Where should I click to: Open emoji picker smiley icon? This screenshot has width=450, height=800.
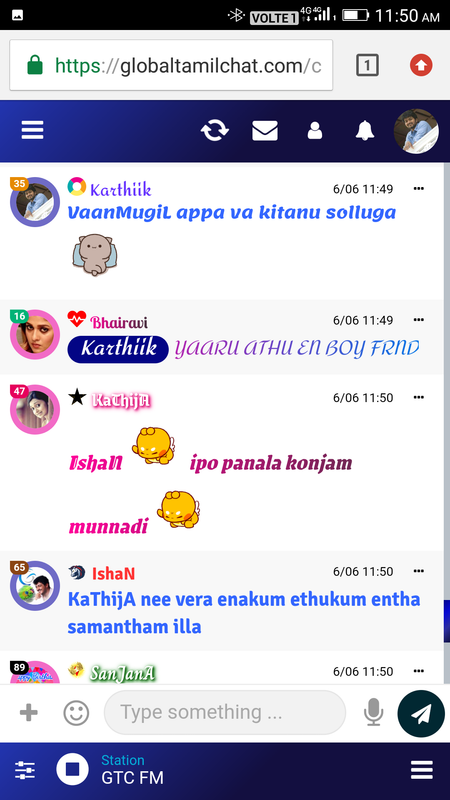pos(77,713)
